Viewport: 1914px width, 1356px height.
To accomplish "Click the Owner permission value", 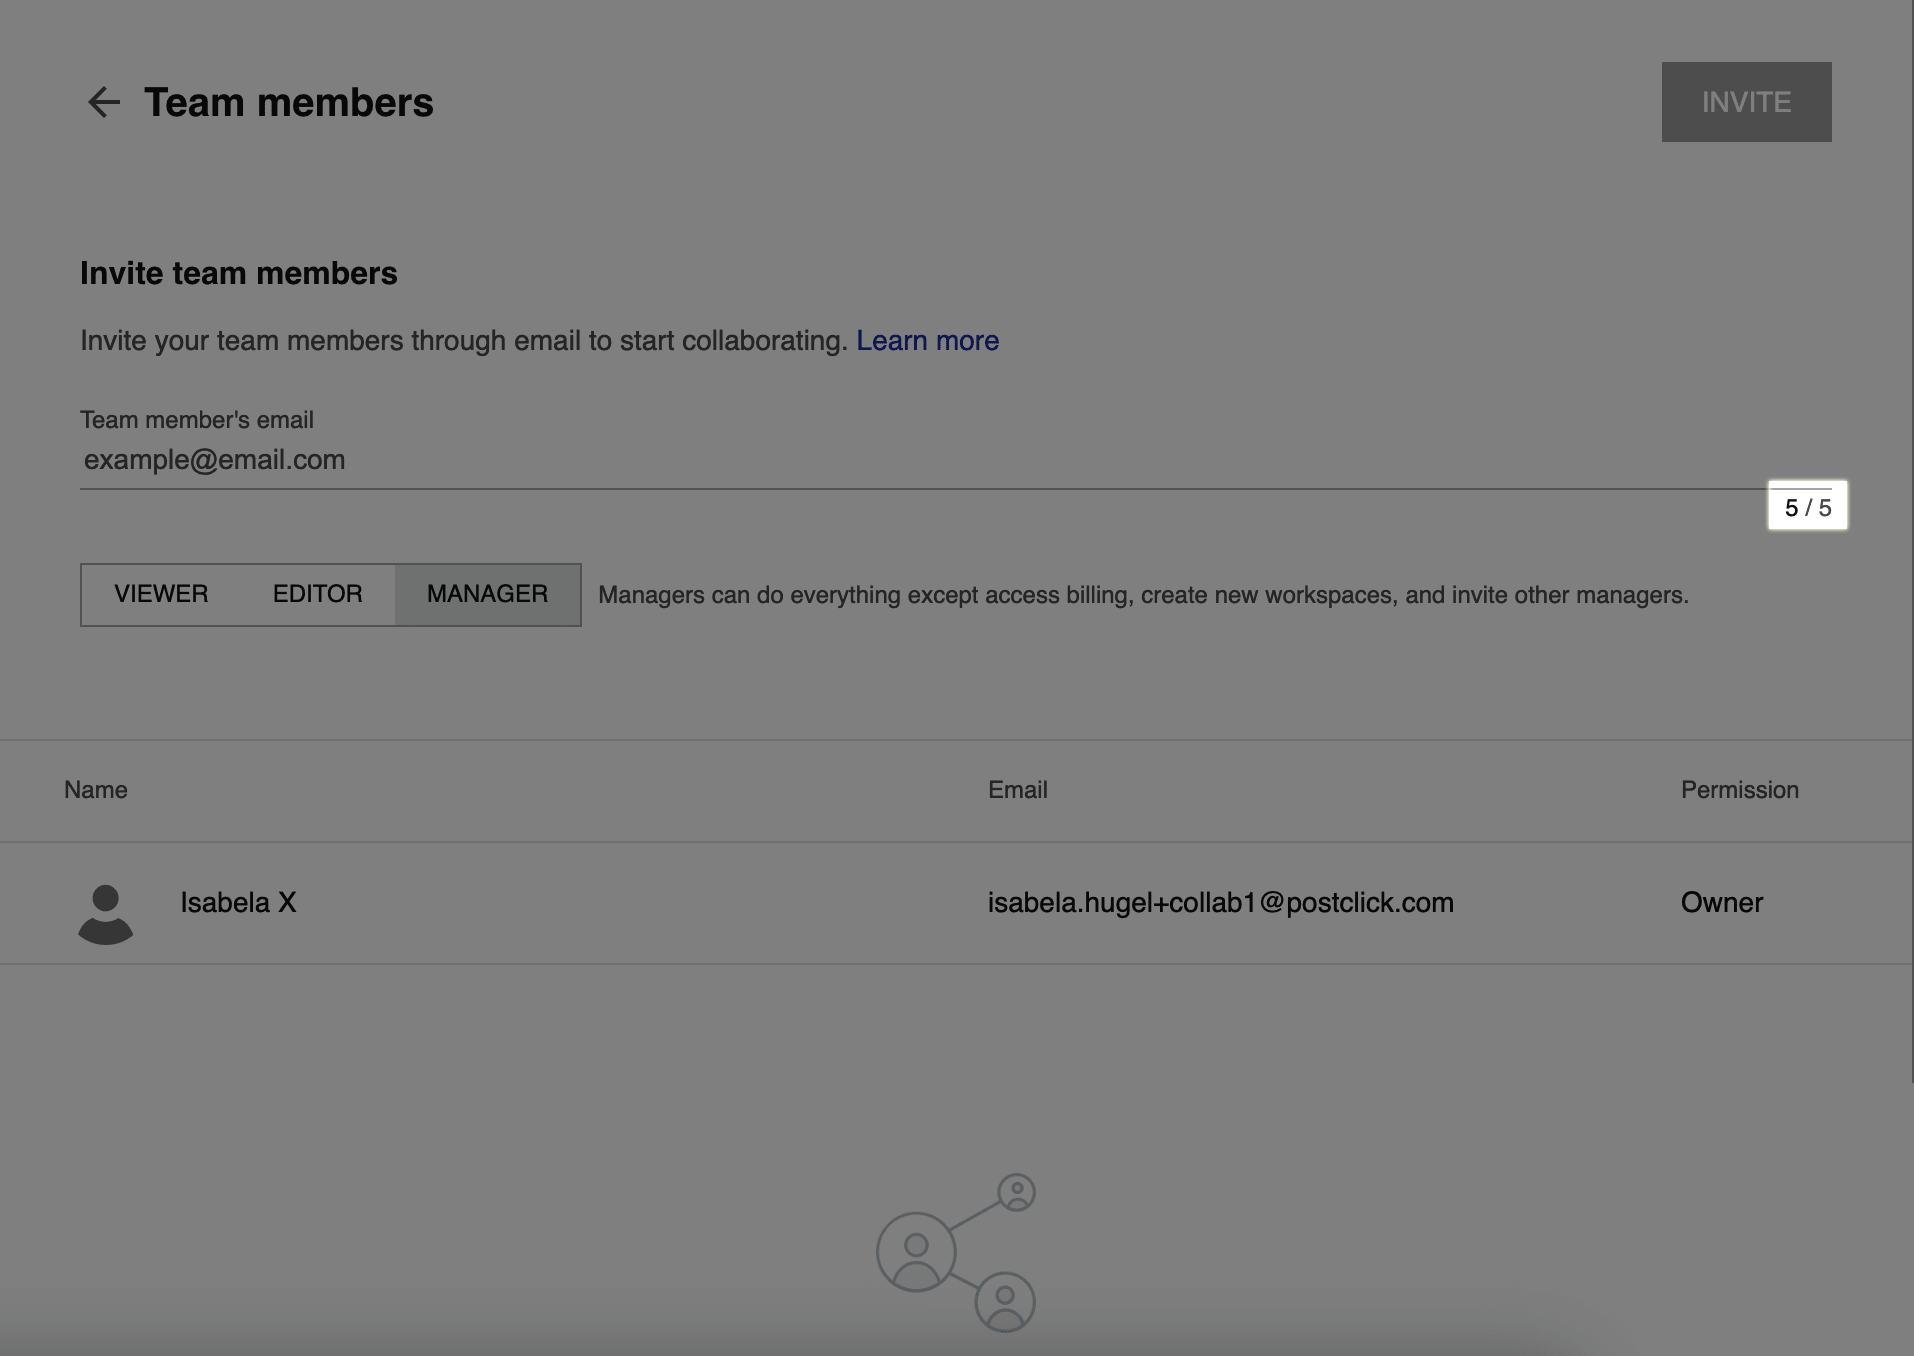I will (1721, 903).
